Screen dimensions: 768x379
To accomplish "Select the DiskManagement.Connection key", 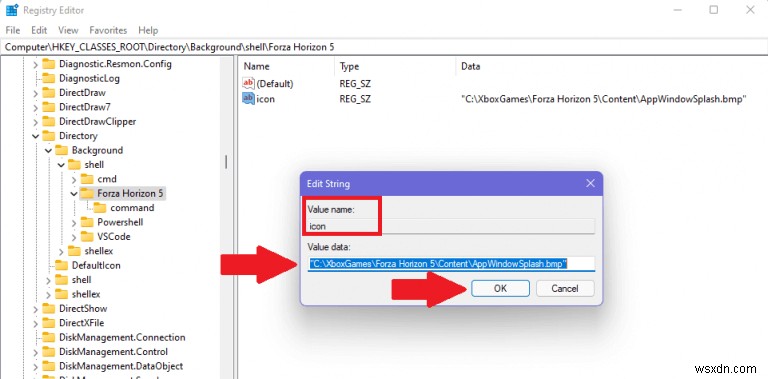I will 122,337.
